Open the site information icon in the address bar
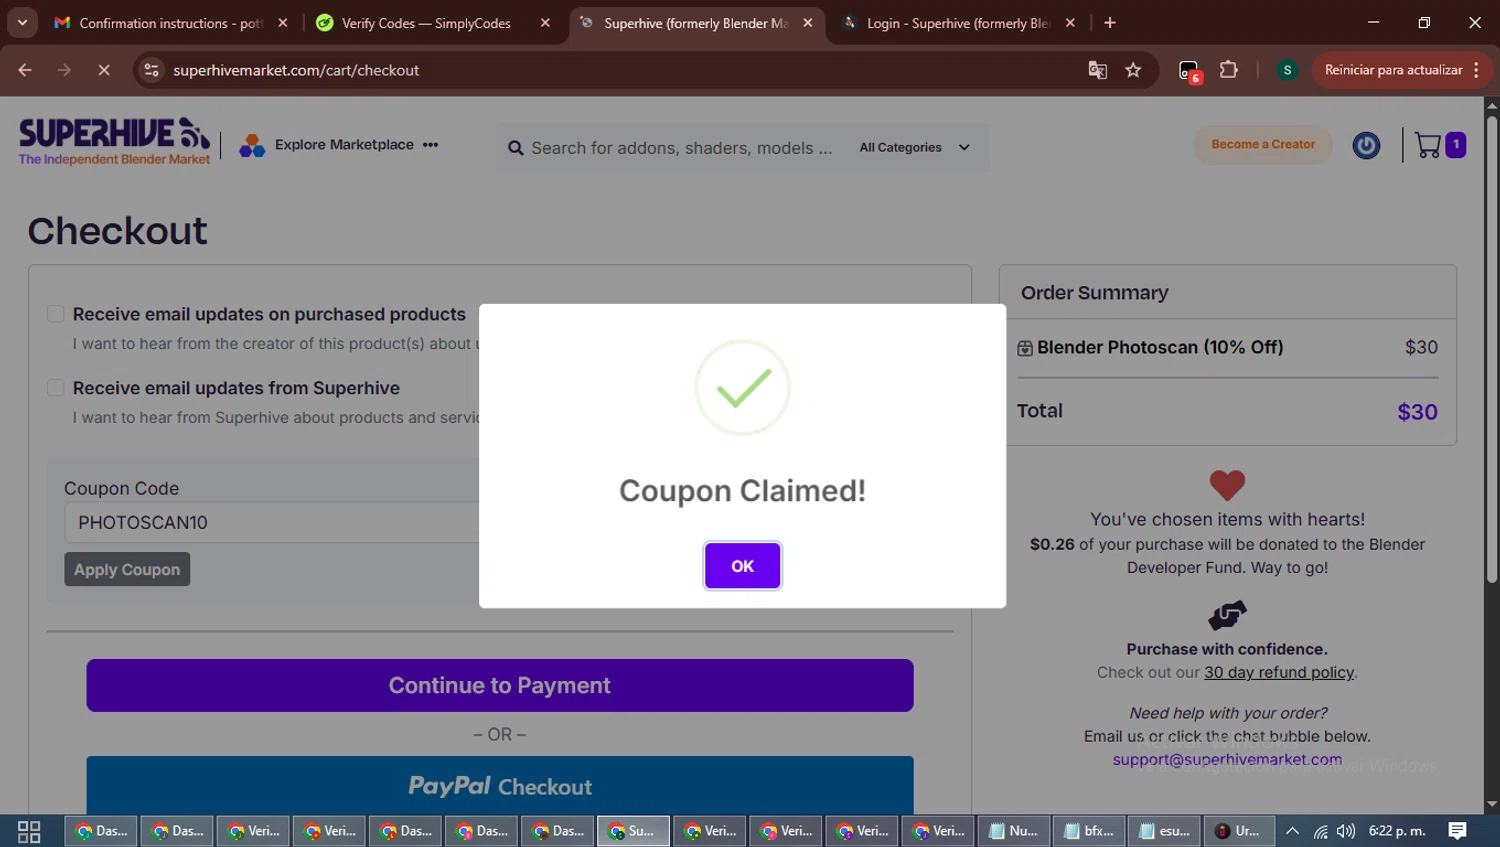This screenshot has width=1500, height=847. click(151, 70)
